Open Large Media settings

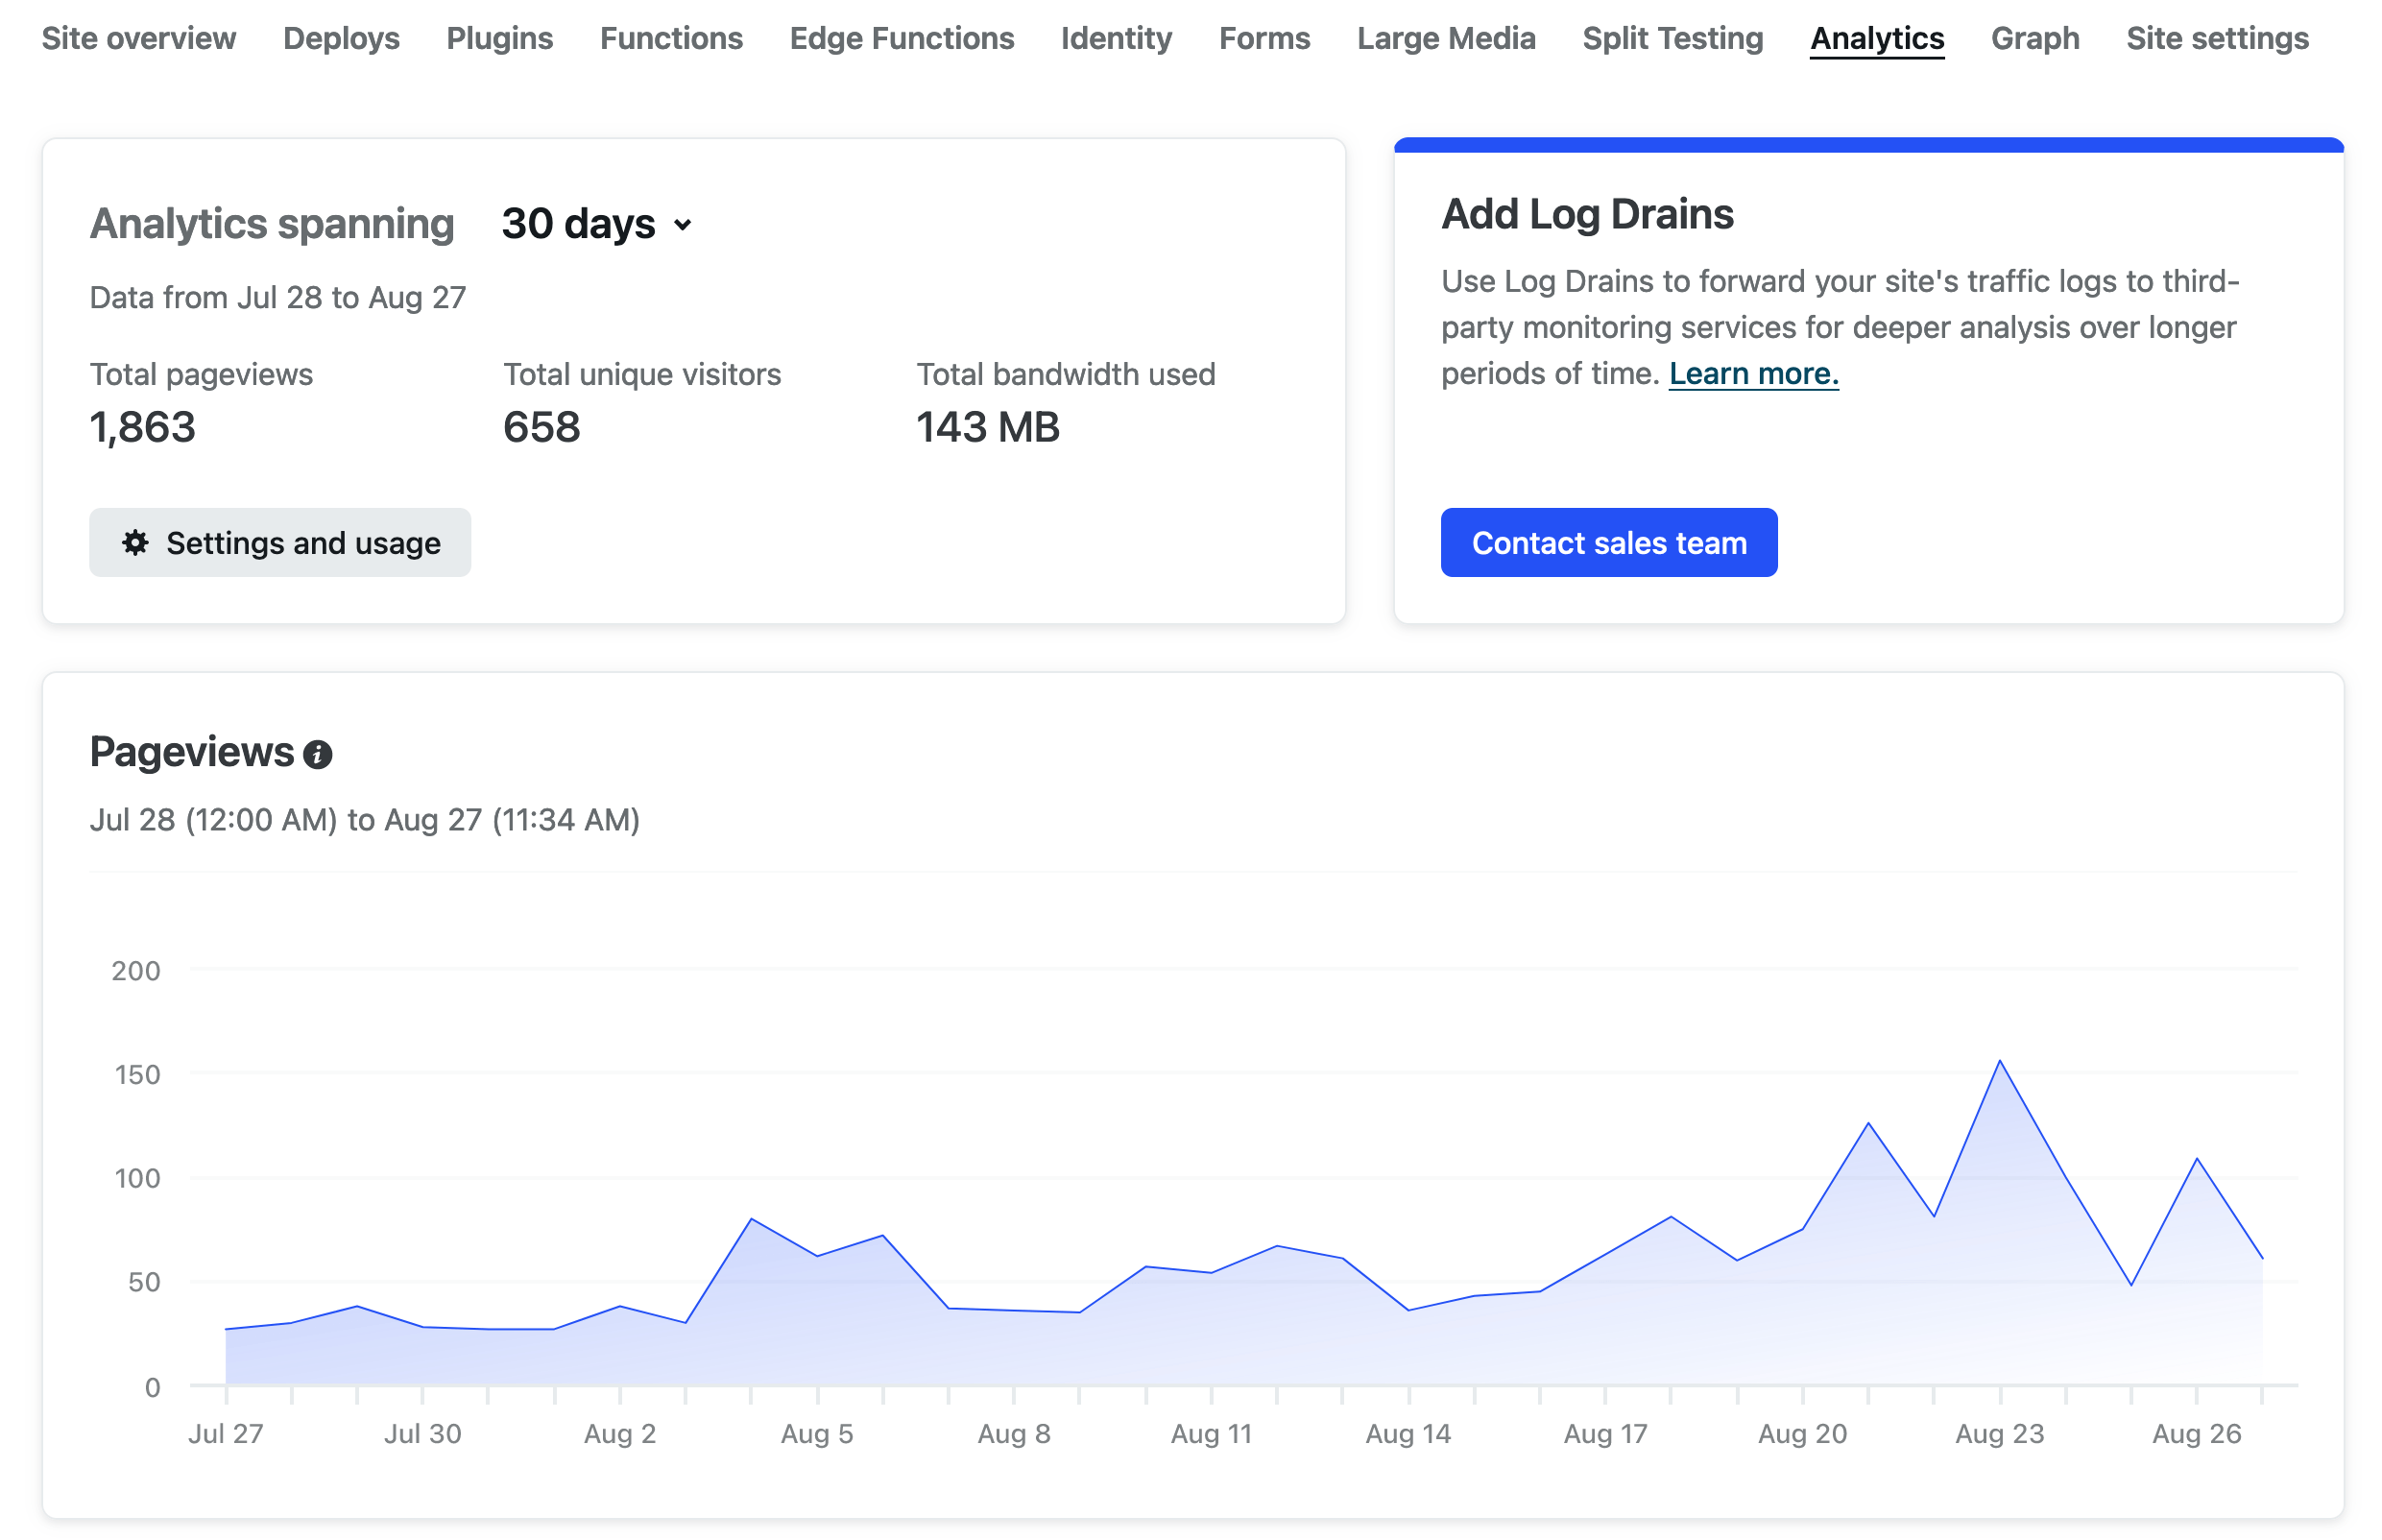click(x=1446, y=38)
